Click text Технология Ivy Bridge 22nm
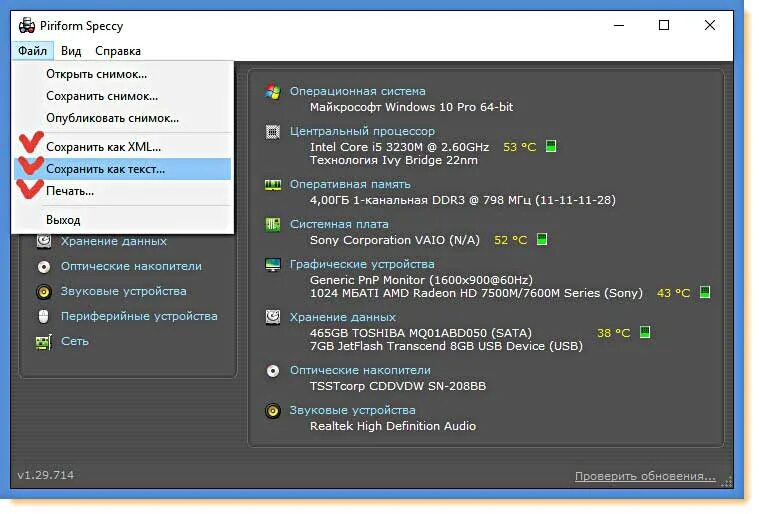This screenshot has width=759, height=514. (x=394, y=160)
